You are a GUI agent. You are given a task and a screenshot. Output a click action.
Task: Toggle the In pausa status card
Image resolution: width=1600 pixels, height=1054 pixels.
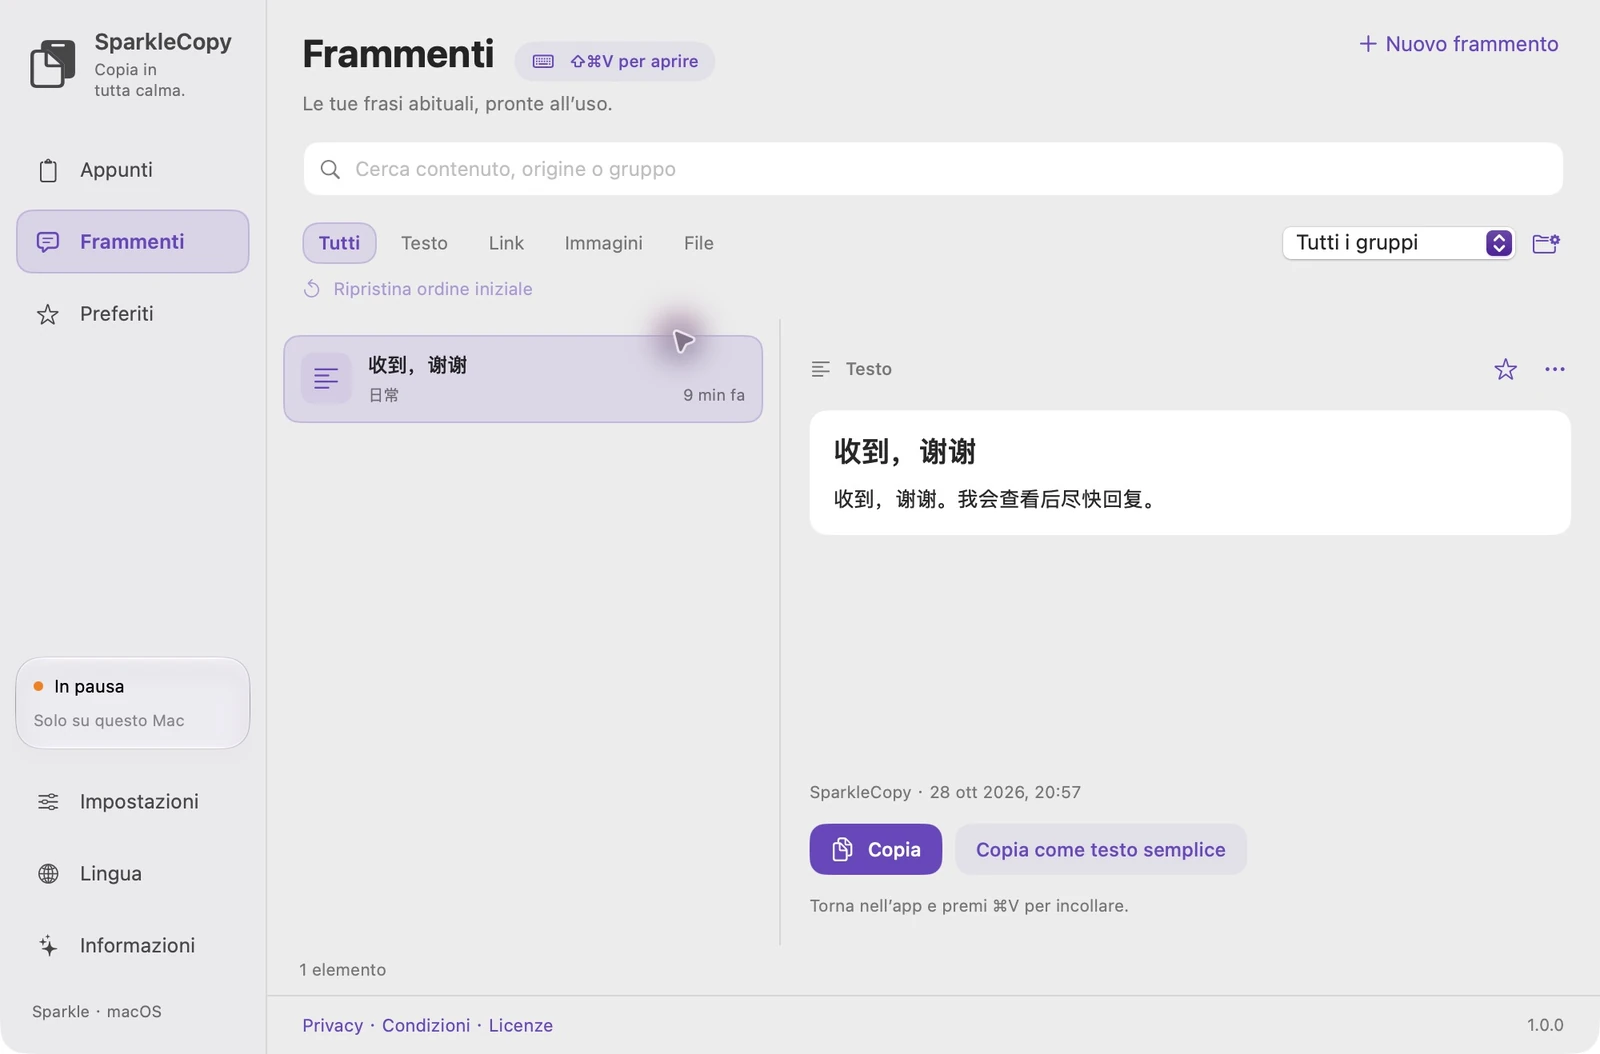pyautogui.click(x=132, y=703)
